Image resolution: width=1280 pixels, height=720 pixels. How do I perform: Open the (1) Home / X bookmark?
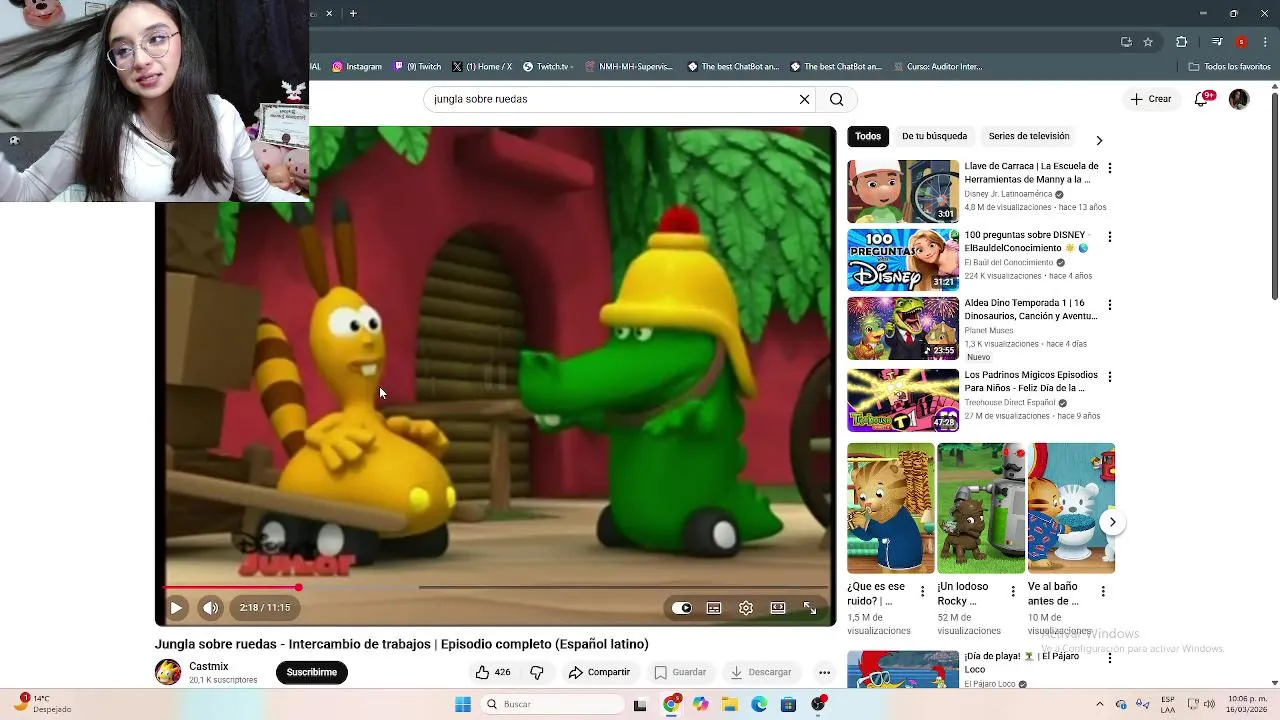tap(482, 67)
